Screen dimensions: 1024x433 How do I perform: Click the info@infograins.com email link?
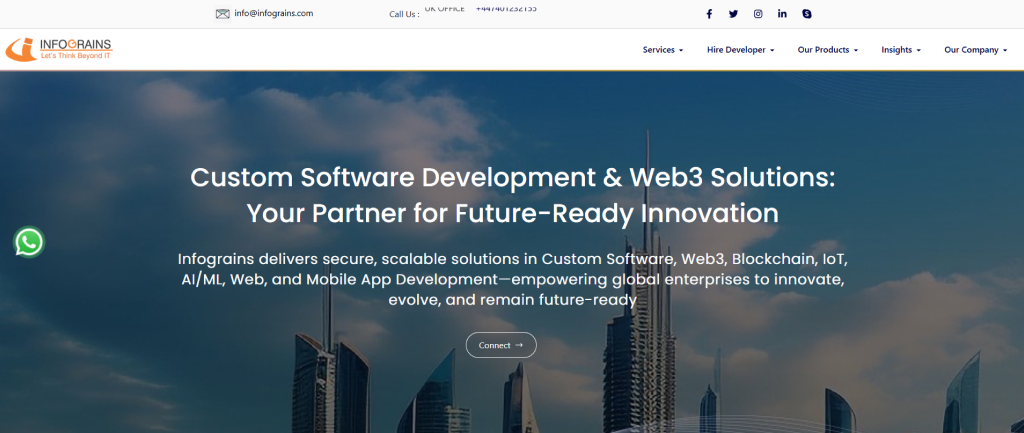274,14
